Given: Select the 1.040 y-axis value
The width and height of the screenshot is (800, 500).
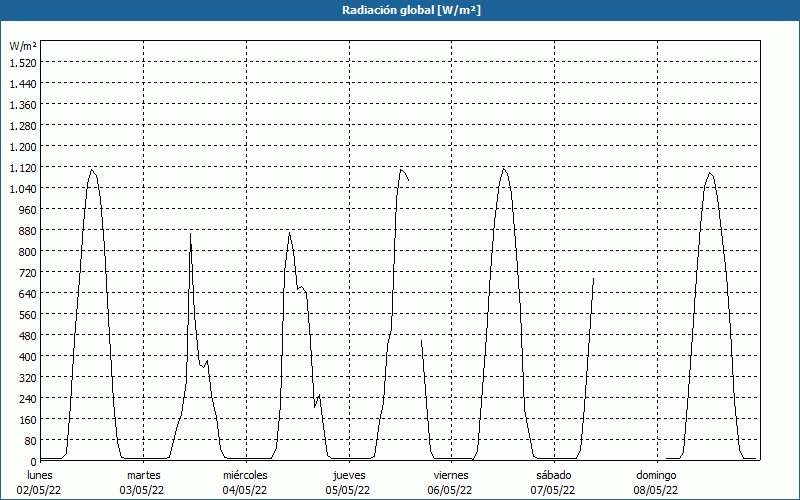Looking at the screenshot, I should [23, 189].
